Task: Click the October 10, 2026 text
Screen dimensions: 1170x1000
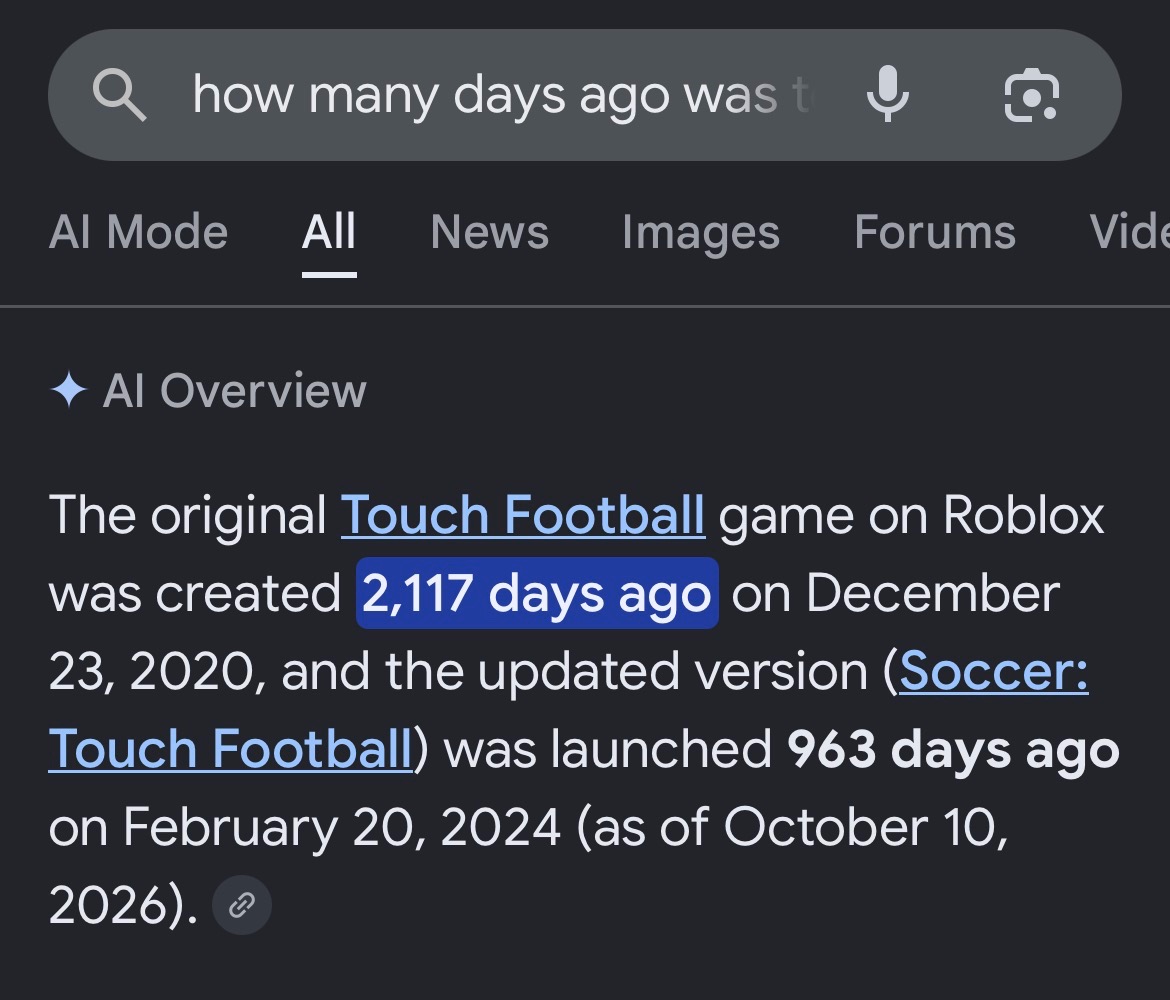Action: (x=528, y=866)
